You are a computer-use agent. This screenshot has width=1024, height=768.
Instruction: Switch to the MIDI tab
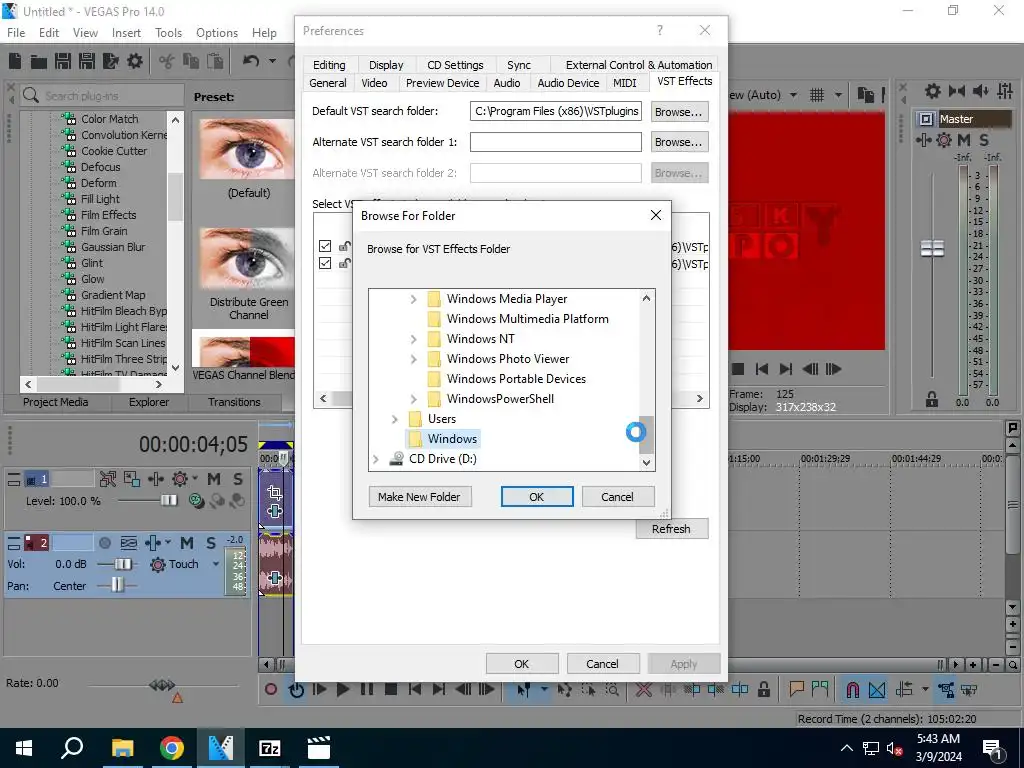pos(624,83)
